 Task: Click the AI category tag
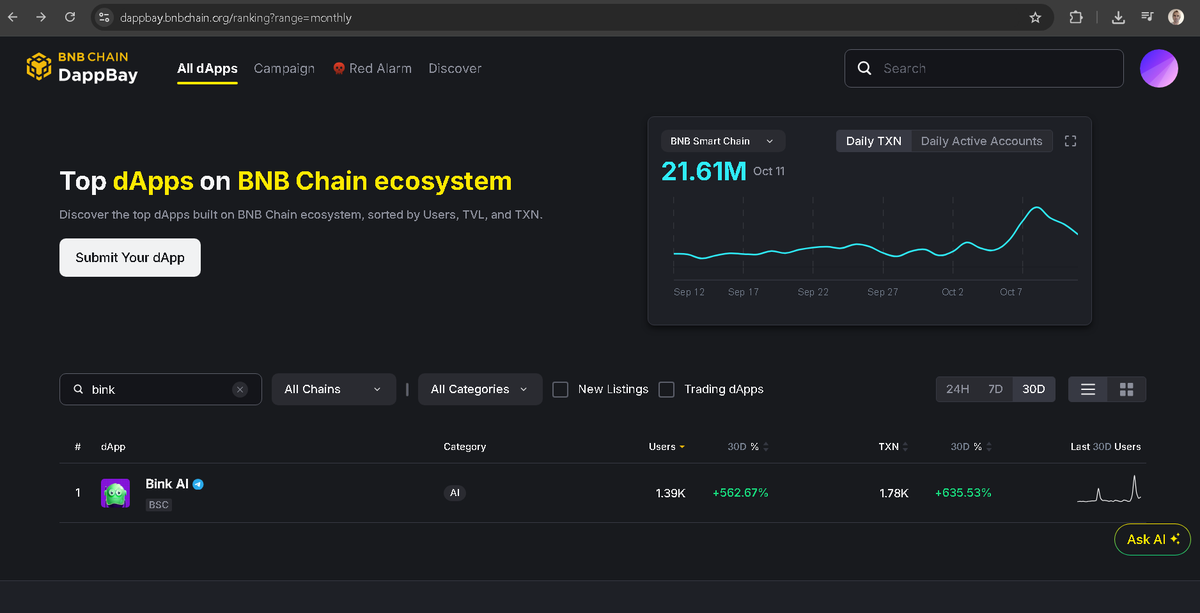455,493
